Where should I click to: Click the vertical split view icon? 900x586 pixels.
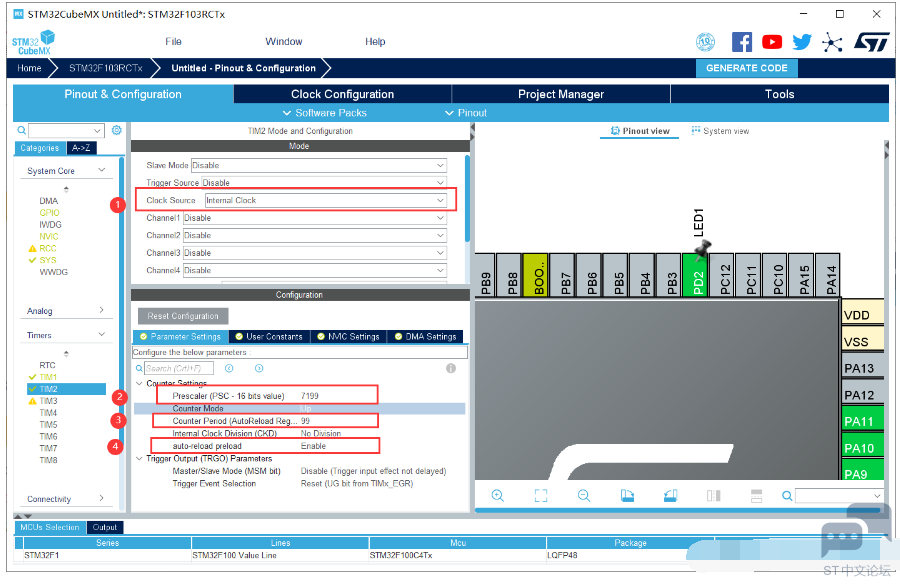pos(713,495)
